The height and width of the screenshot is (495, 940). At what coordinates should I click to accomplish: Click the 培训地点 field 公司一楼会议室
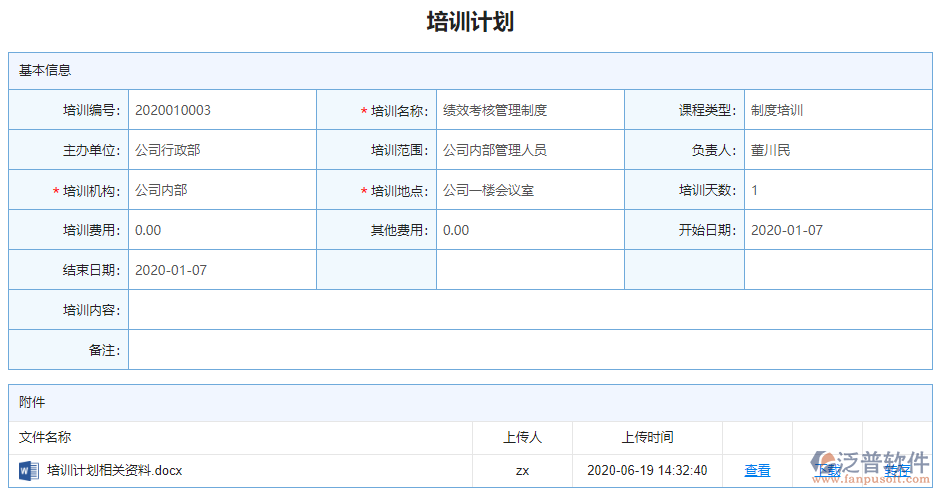coord(531,190)
